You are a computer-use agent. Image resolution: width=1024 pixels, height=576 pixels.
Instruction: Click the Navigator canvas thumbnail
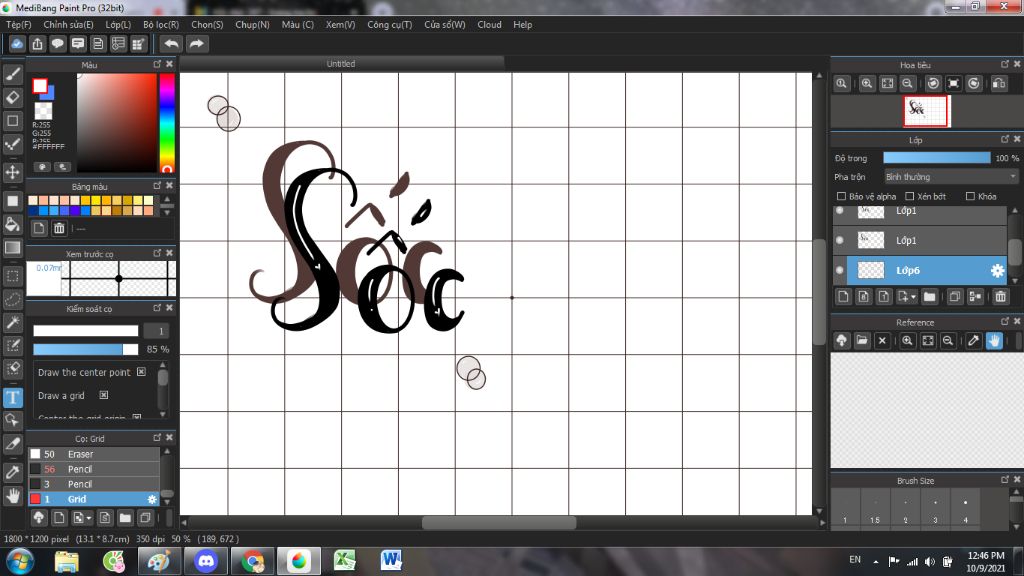click(x=926, y=111)
